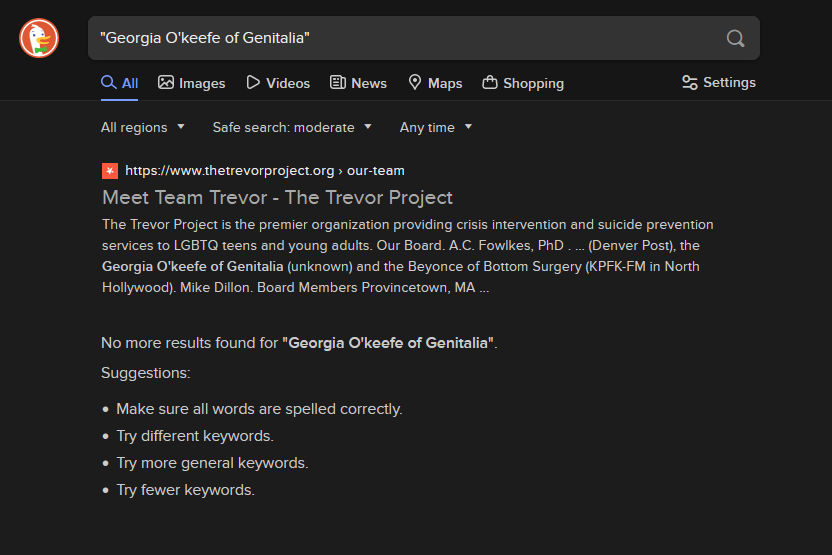The height and width of the screenshot is (555, 832).
Task: Switch to the Videos tab
Action: pyautogui.click(x=278, y=83)
